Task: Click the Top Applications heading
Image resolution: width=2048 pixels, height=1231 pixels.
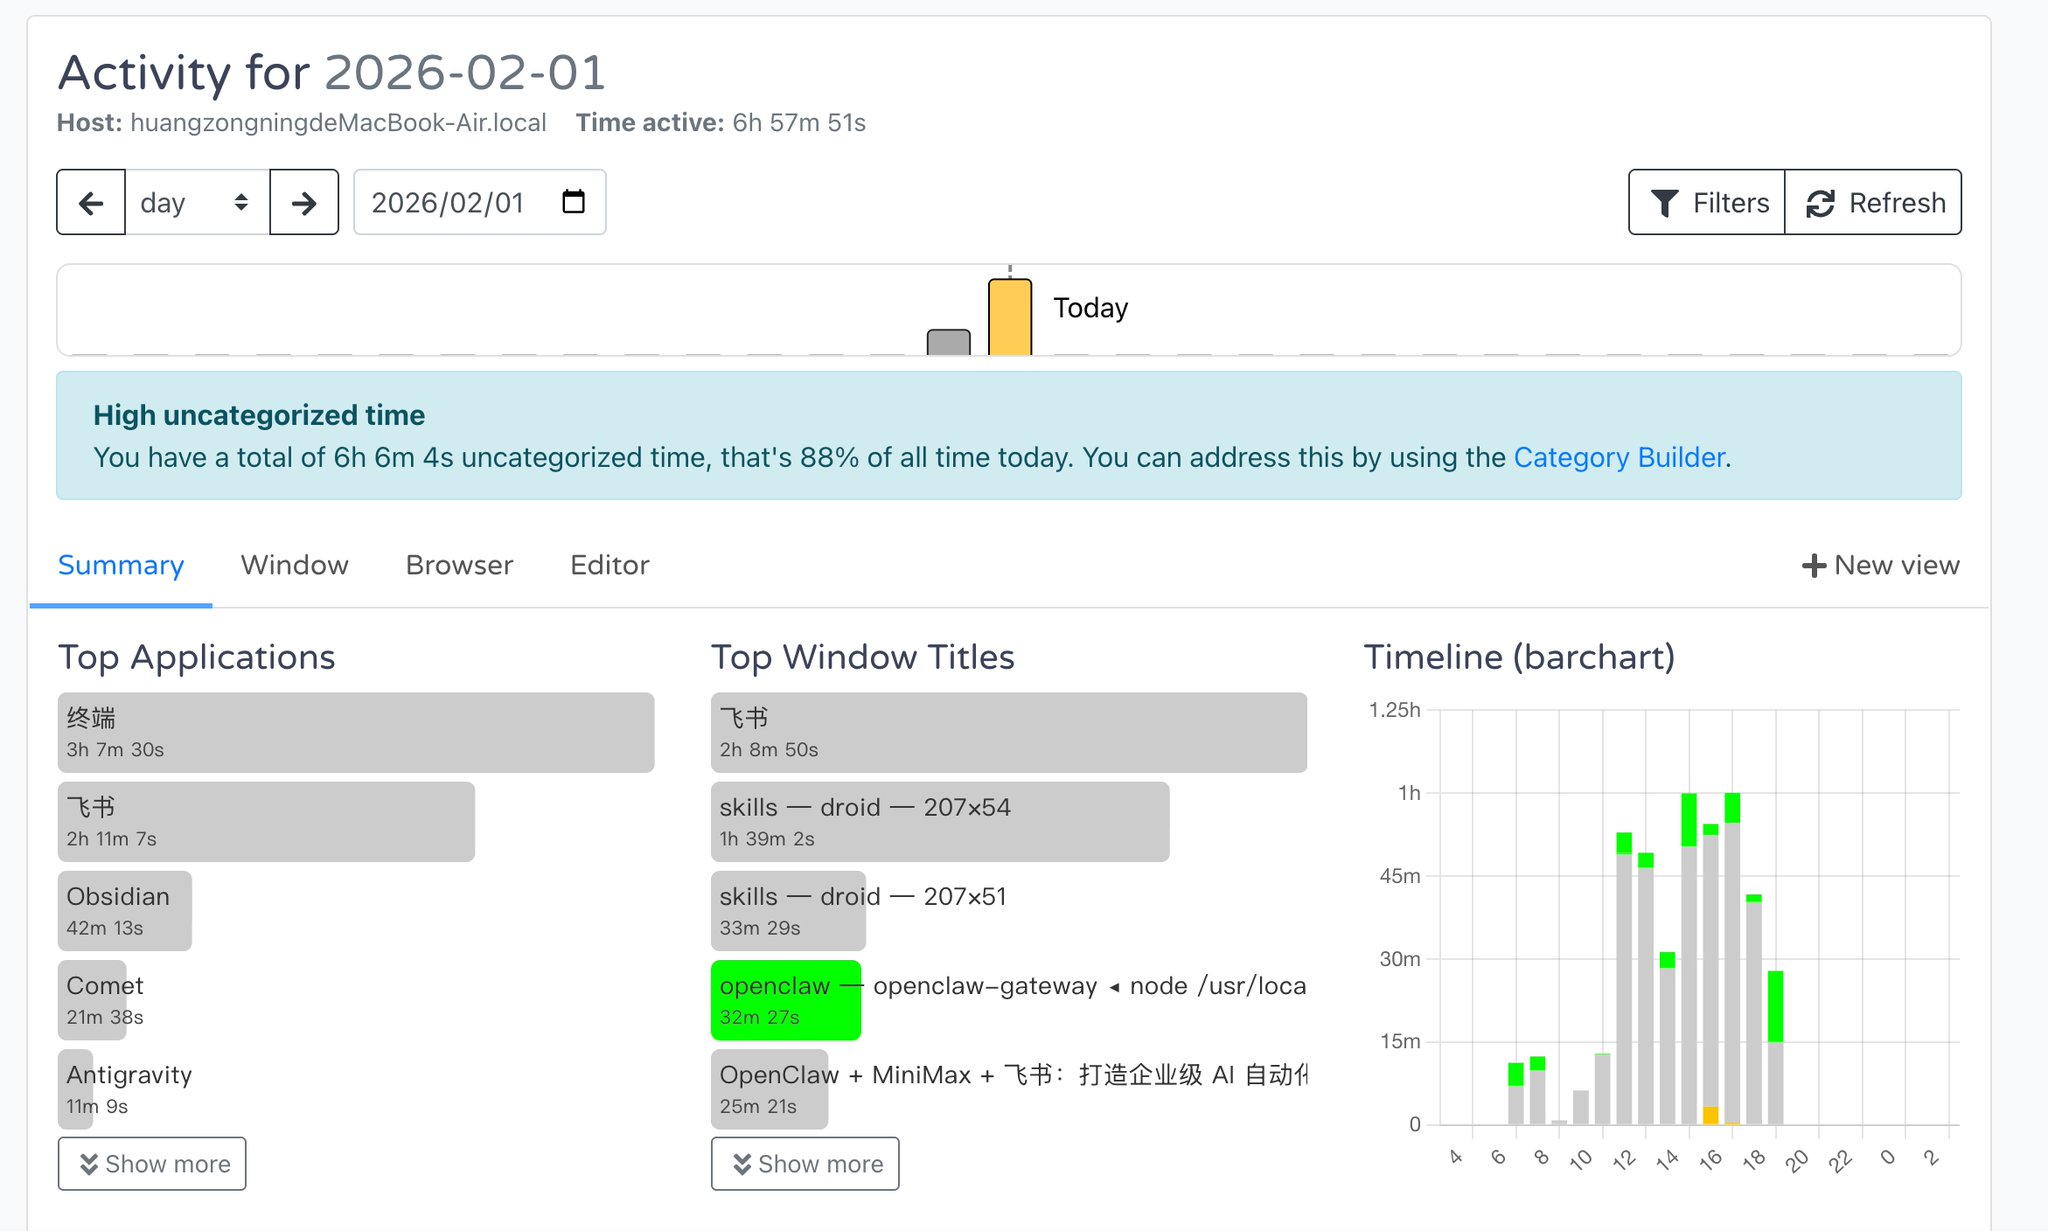Action: [x=197, y=657]
